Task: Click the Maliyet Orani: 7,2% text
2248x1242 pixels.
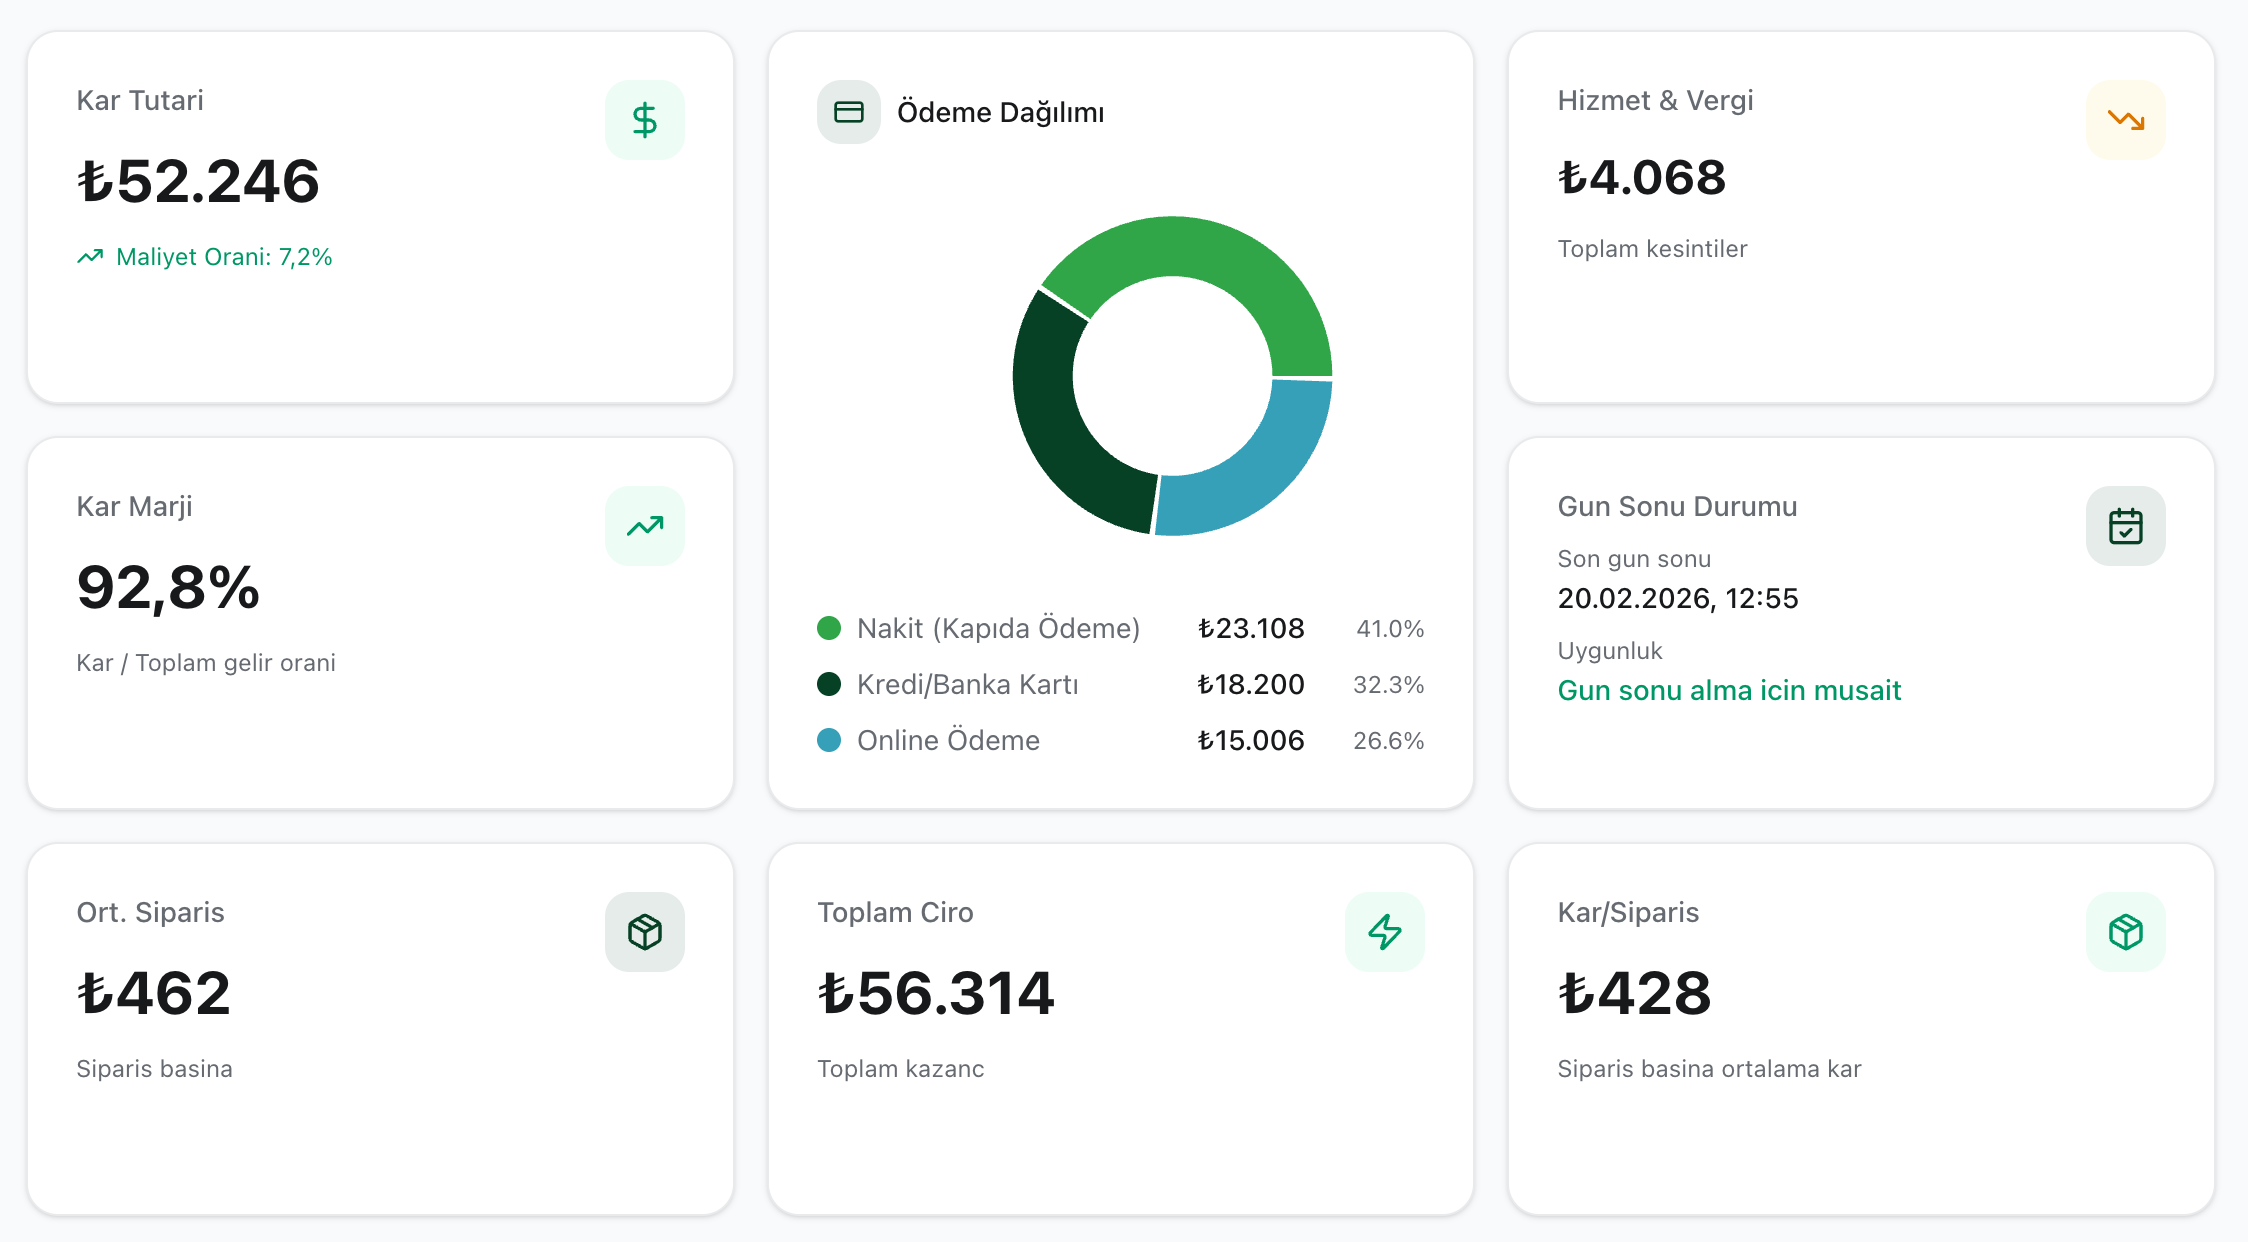Action: click(x=224, y=257)
